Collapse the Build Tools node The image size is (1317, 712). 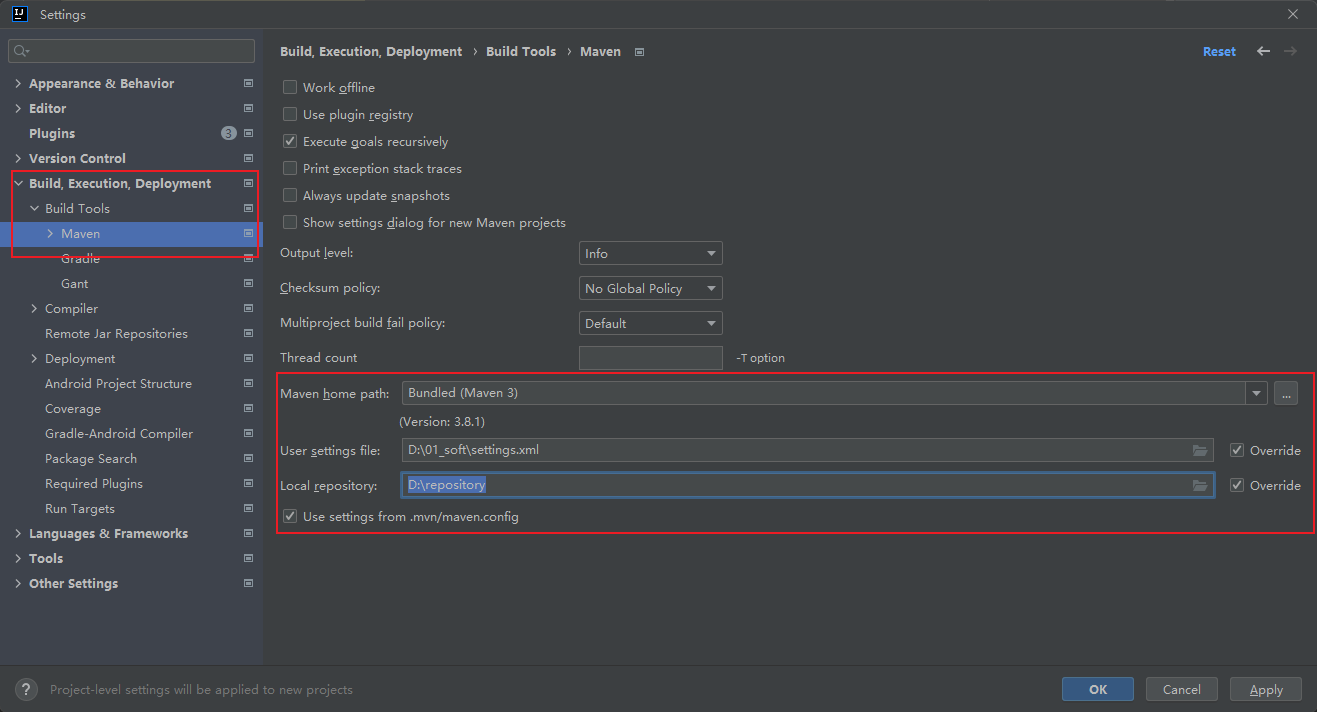(x=34, y=209)
